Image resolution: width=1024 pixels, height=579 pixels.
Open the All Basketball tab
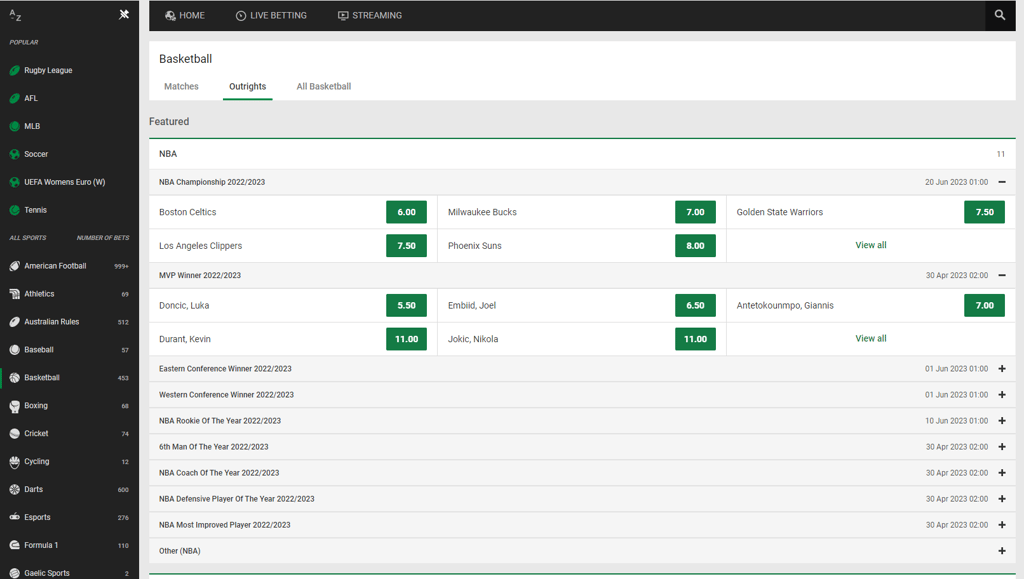pyautogui.click(x=324, y=86)
